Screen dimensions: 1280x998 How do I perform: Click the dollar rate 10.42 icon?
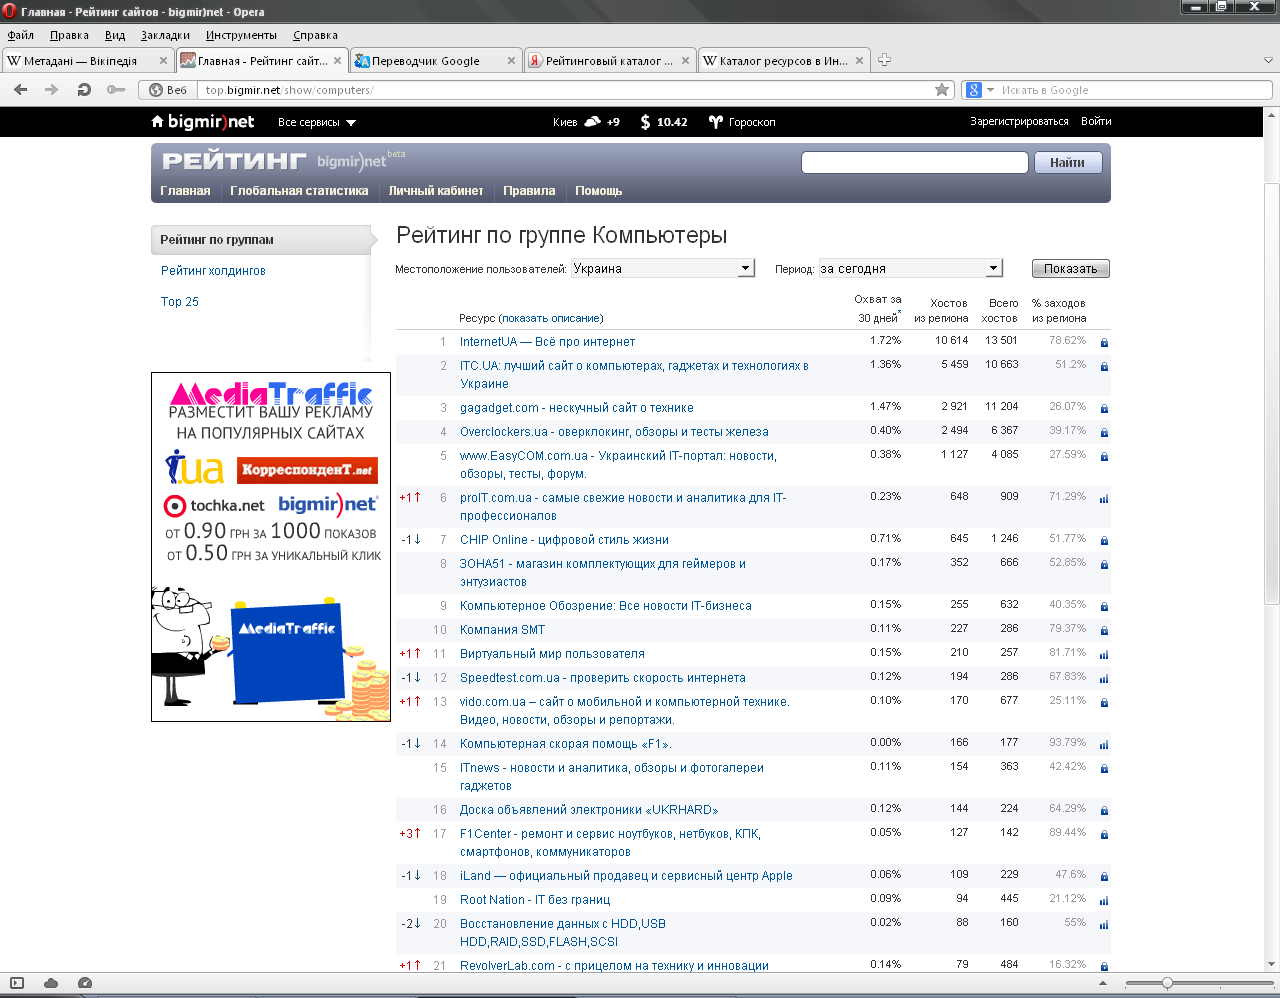pos(645,122)
